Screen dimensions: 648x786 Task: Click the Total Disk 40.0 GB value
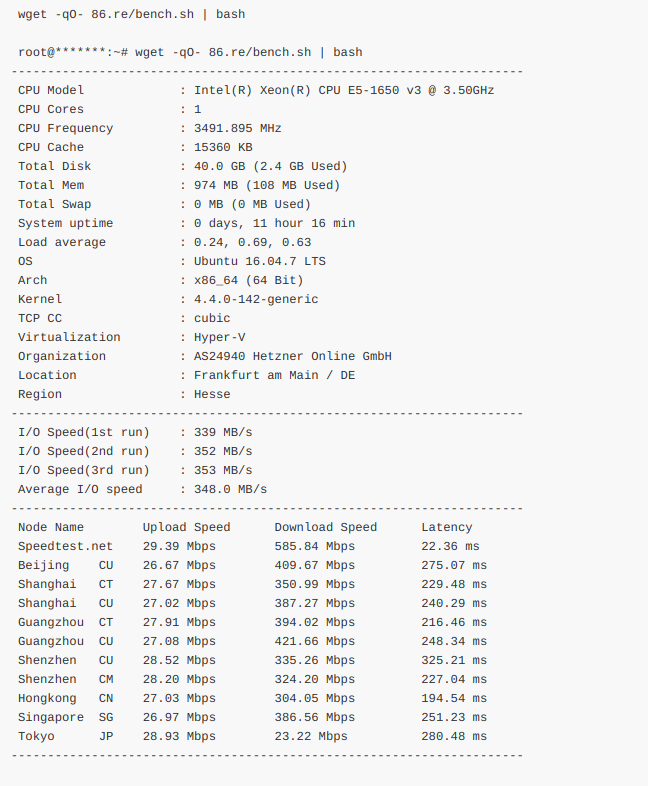click(270, 166)
